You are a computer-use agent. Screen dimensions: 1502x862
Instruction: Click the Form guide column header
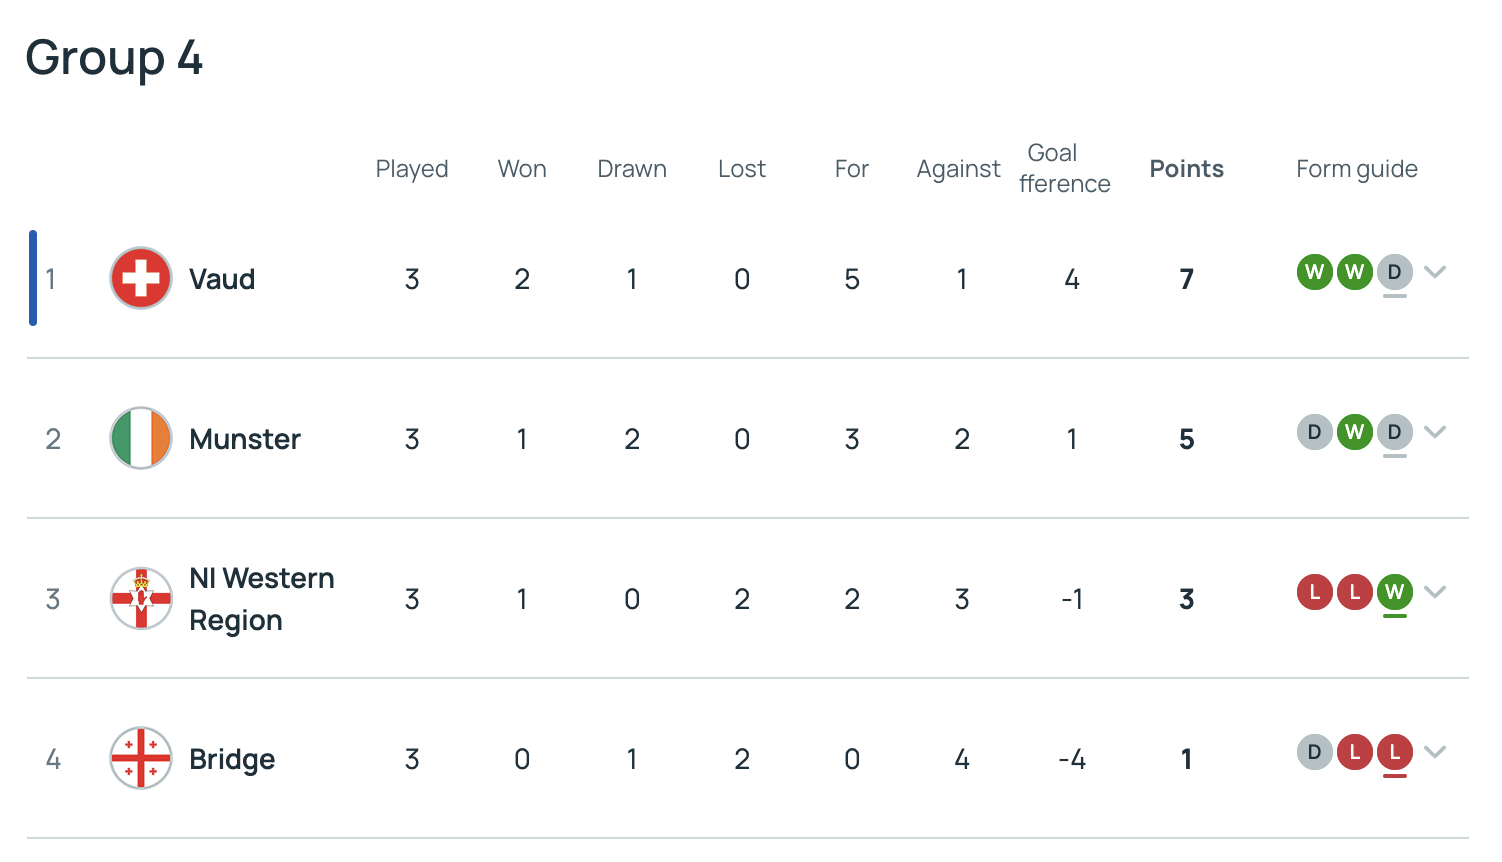(x=1357, y=169)
